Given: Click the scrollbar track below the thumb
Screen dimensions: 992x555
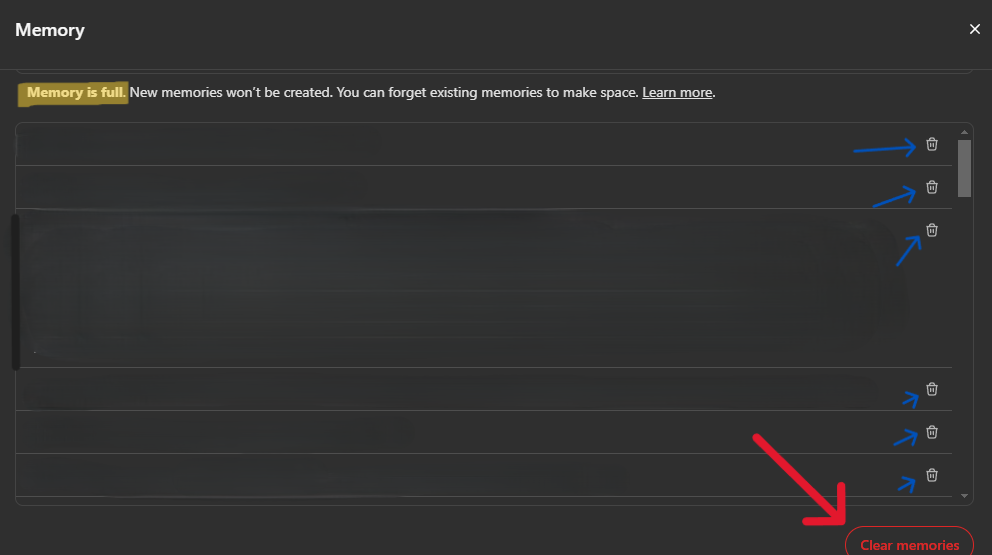Looking at the screenshot, I should (964, 344).
